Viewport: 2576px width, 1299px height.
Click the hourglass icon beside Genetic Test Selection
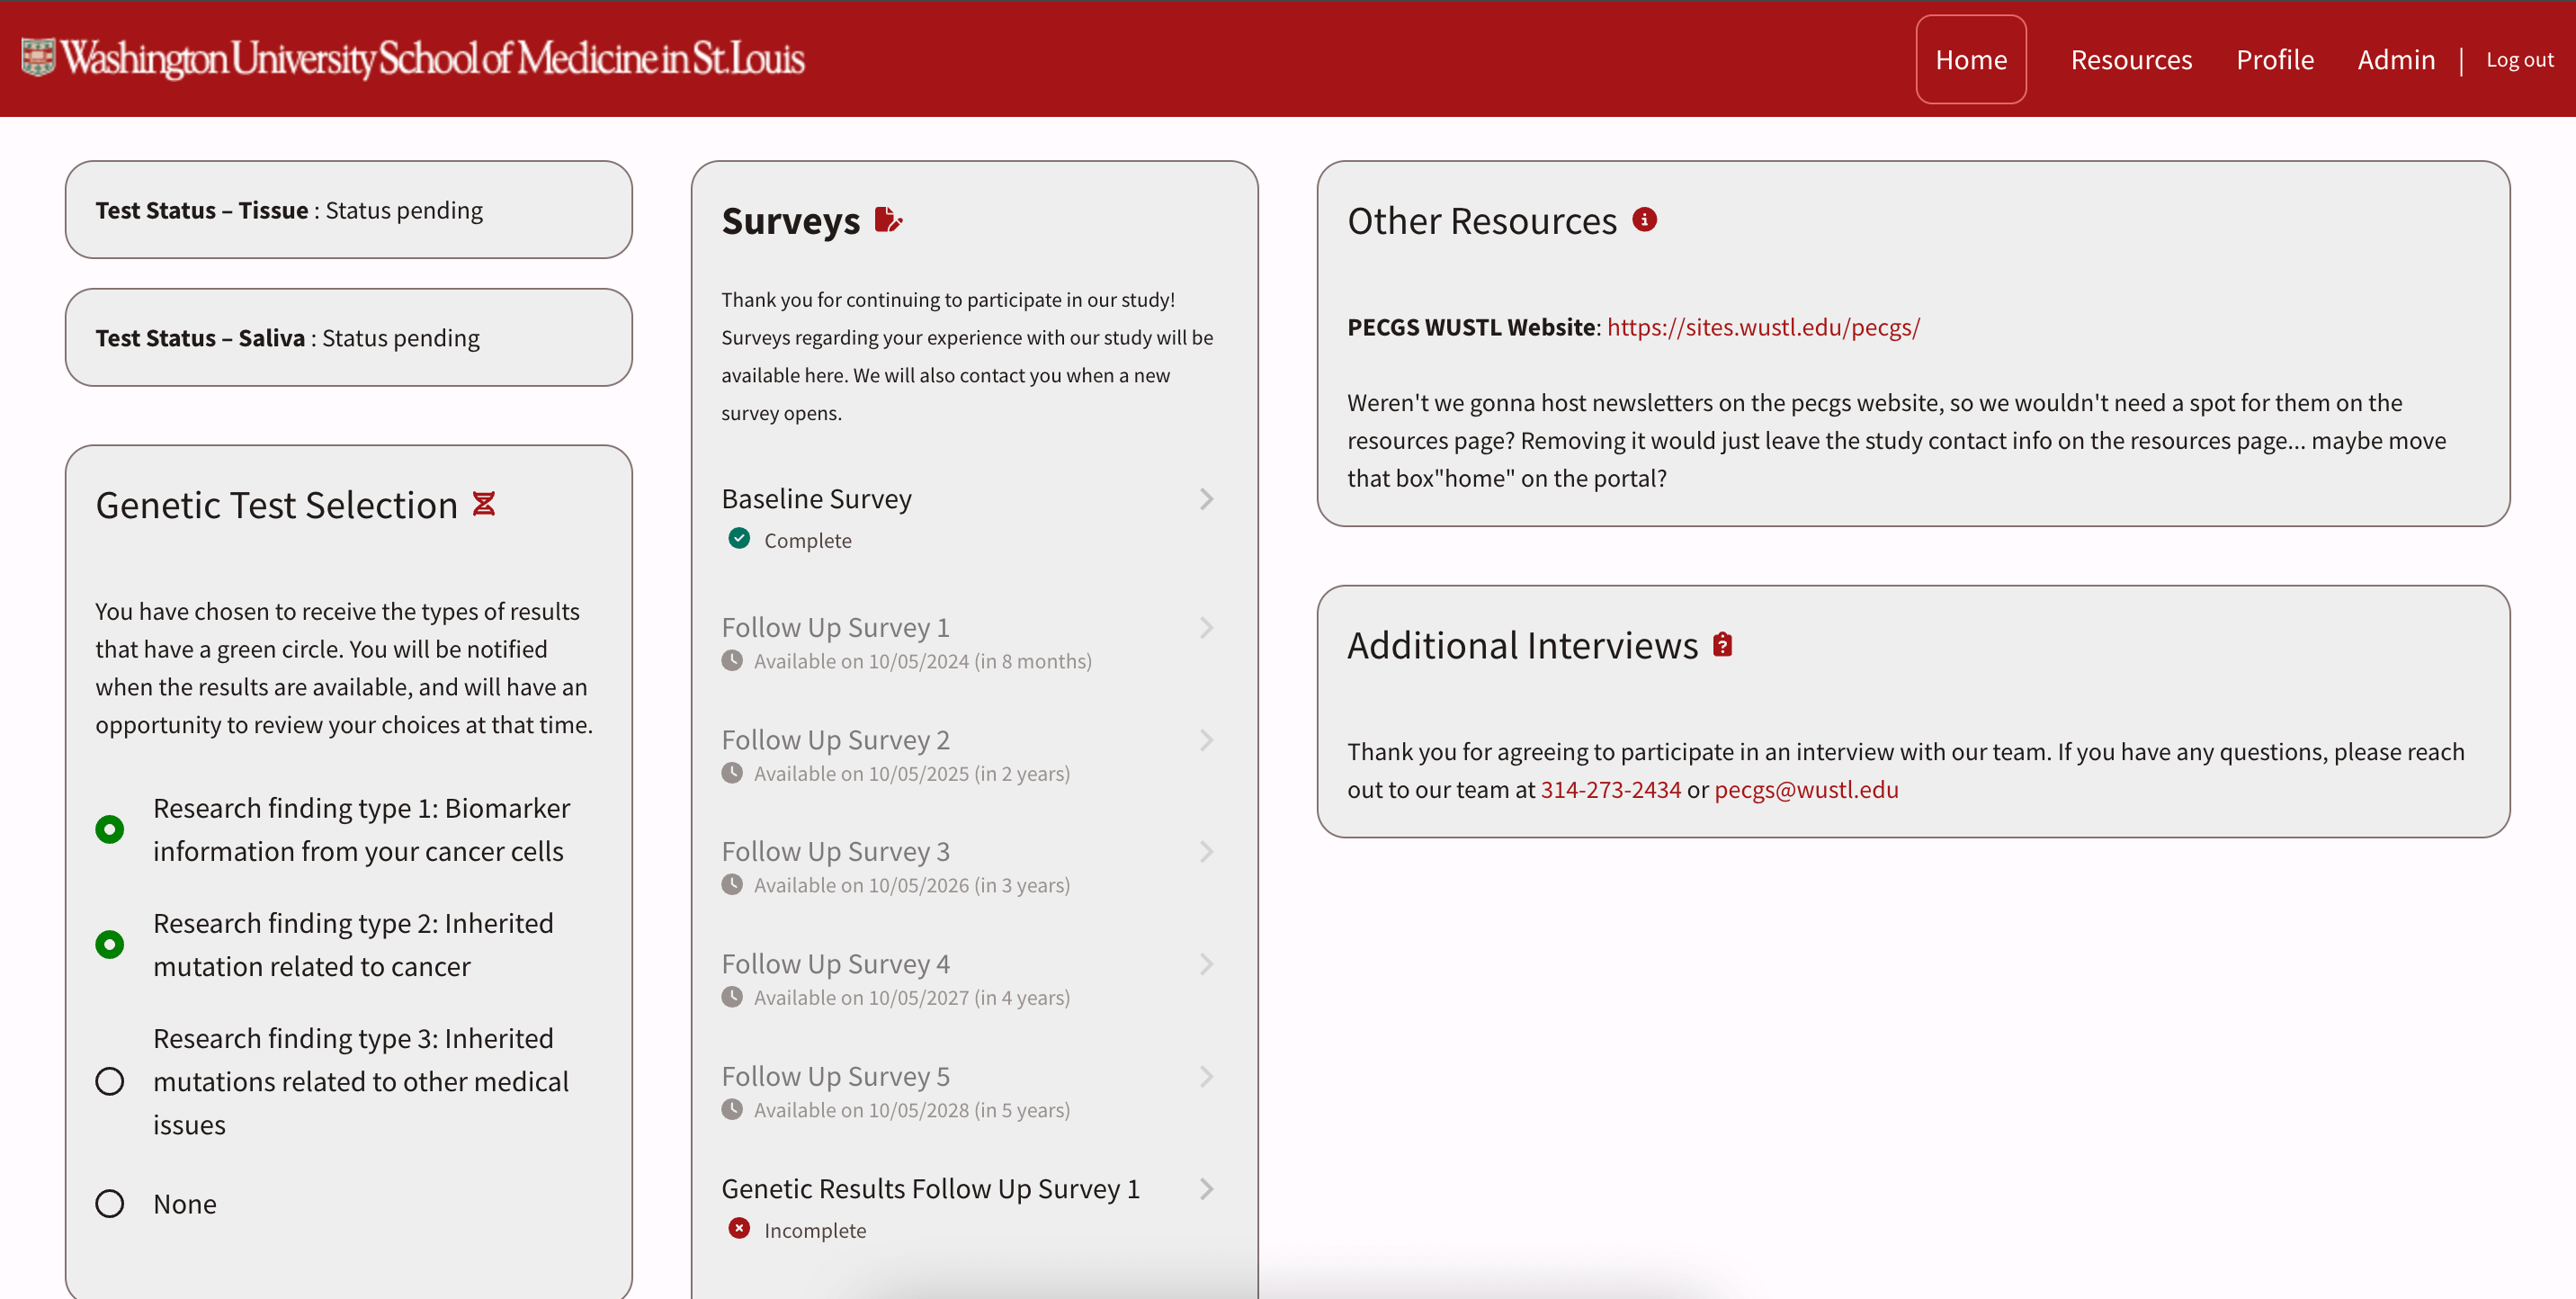pyautogui.click(x=484, y=503)
